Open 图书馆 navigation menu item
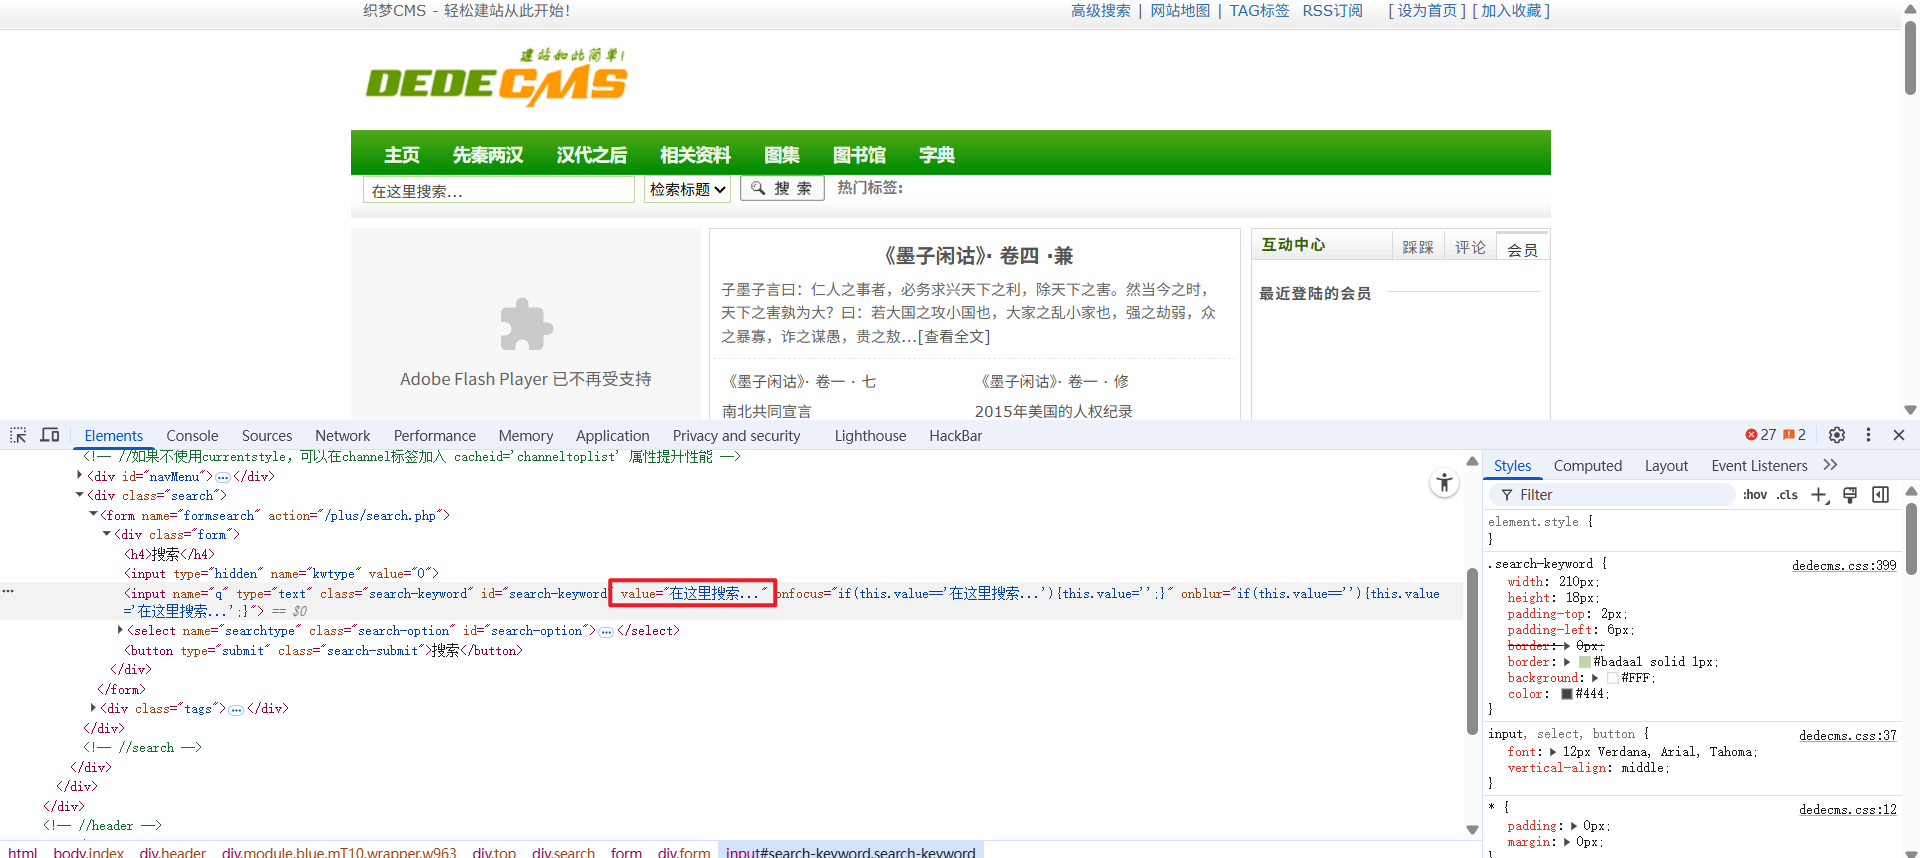The image size is (1920, 858). [860, 155]
